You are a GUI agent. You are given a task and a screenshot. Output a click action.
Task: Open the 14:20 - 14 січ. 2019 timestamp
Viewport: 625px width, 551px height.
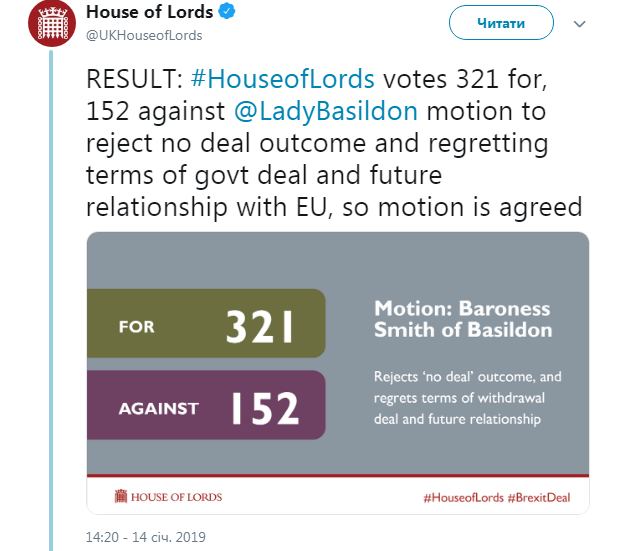pyautogui.click(x=146, y=537)
